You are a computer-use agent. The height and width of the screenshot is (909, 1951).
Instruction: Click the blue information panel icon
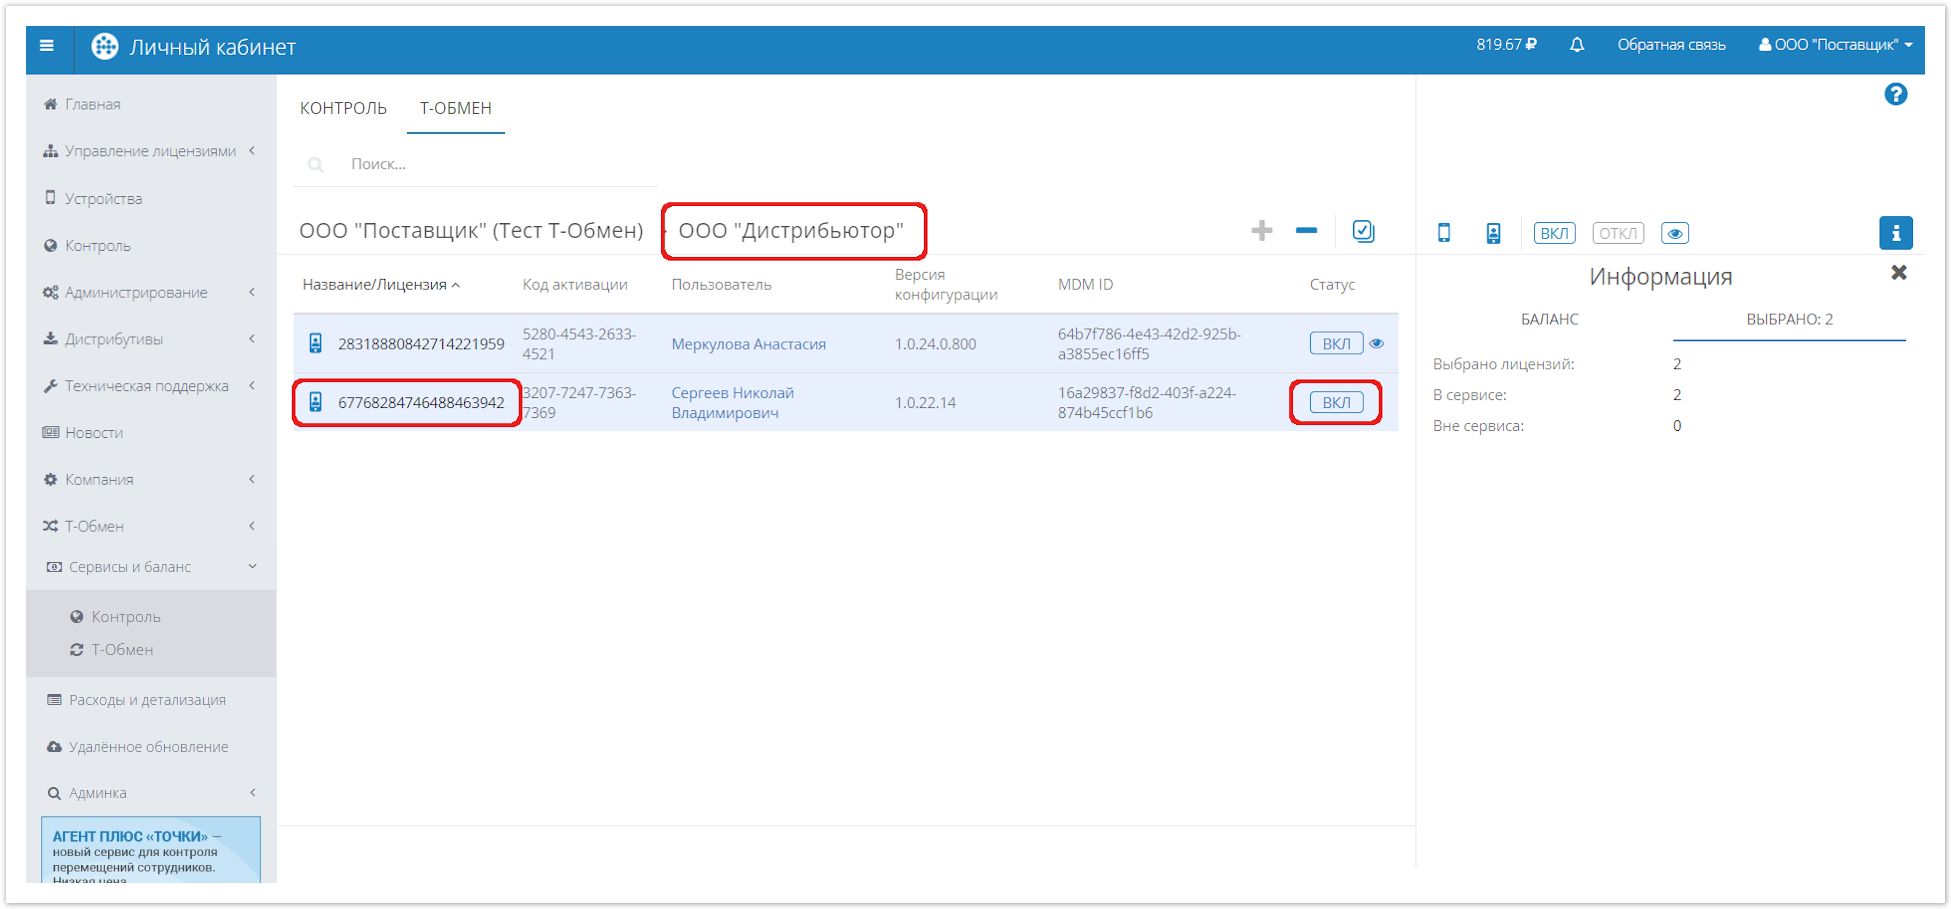tap(1895, 233)
